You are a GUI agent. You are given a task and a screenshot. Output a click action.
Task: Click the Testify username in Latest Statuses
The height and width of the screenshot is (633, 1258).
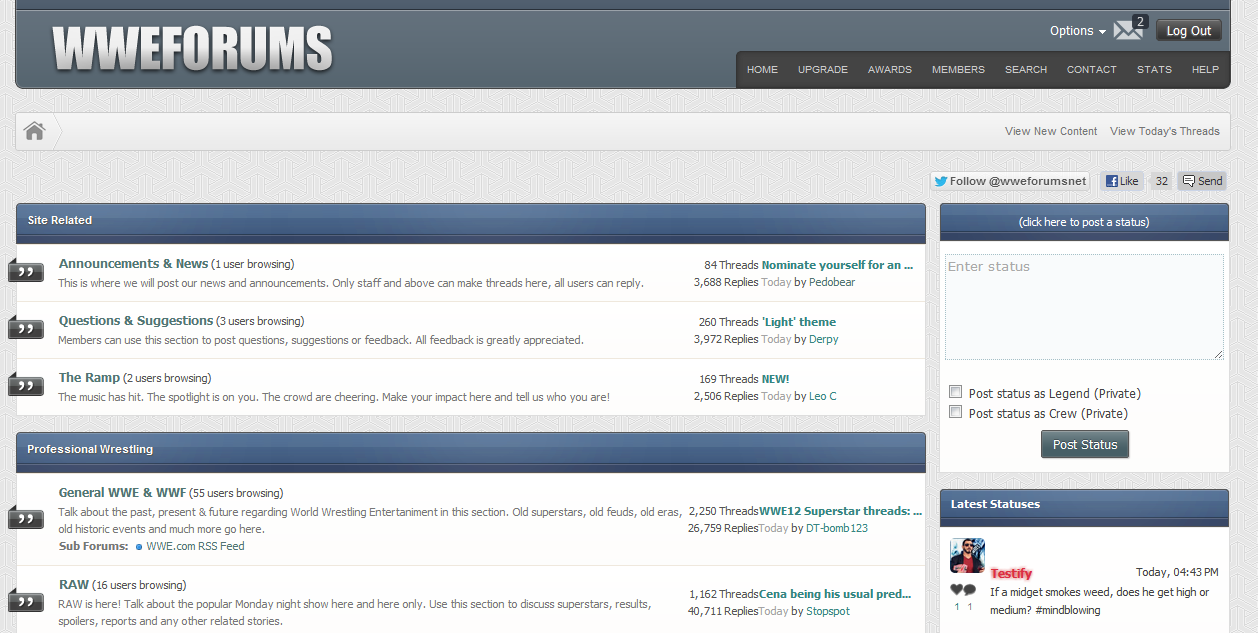(x=1011, y=574)
